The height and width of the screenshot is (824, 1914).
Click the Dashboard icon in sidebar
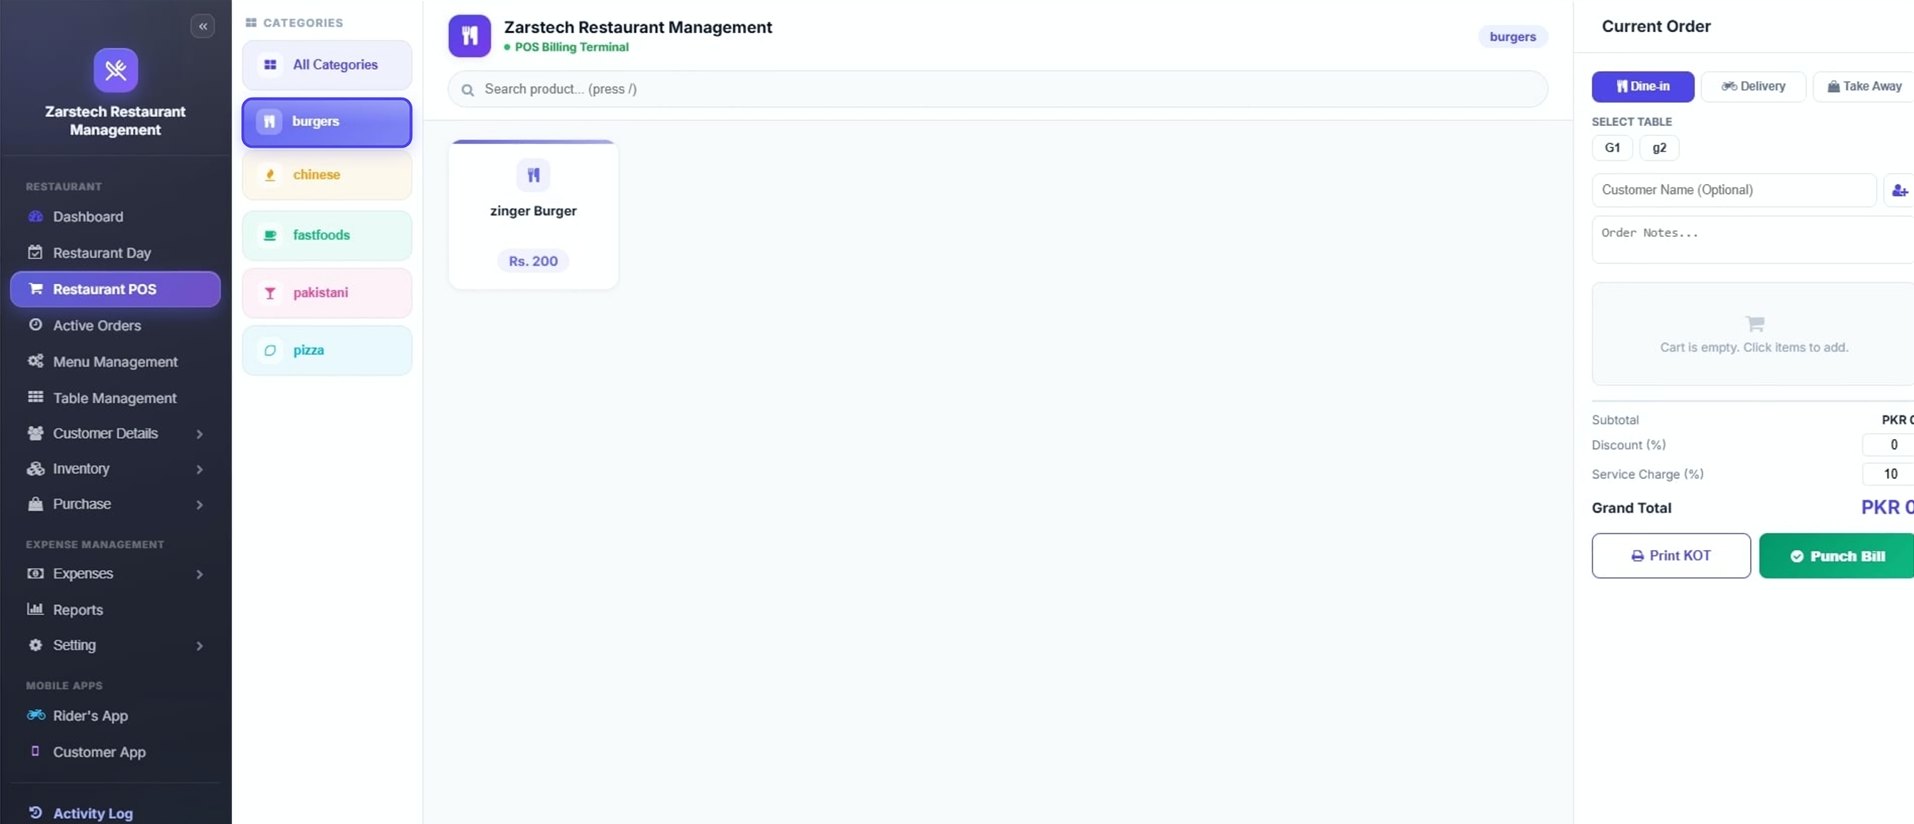pos(36,216)
